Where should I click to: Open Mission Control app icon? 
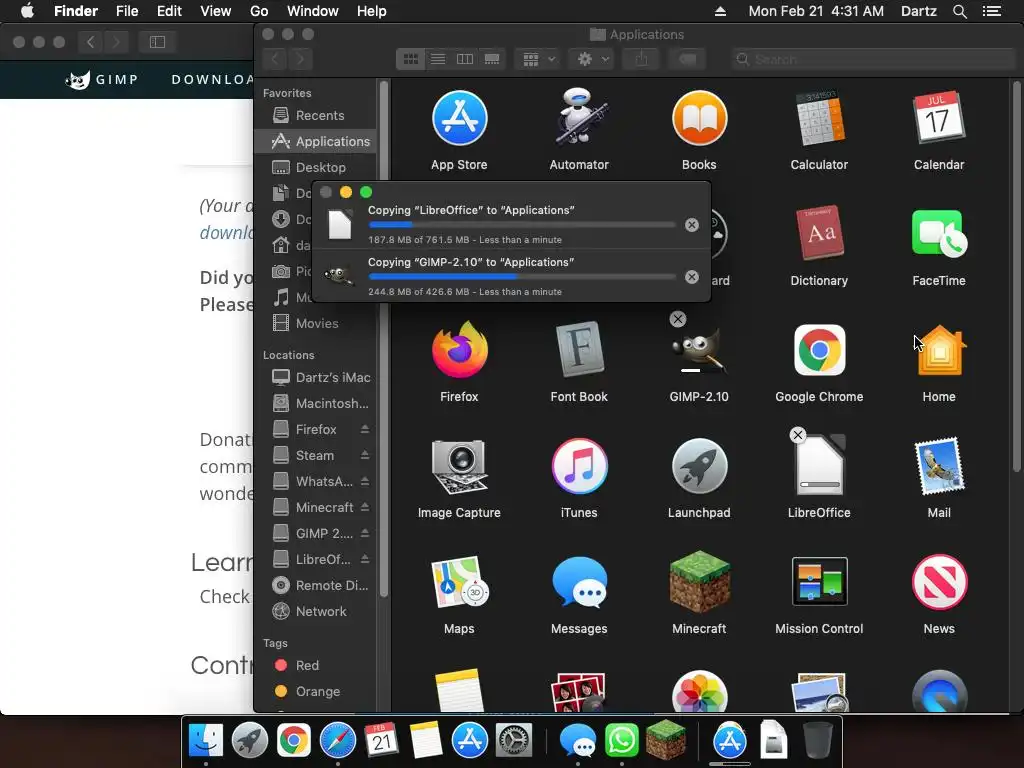pos(819,582)
